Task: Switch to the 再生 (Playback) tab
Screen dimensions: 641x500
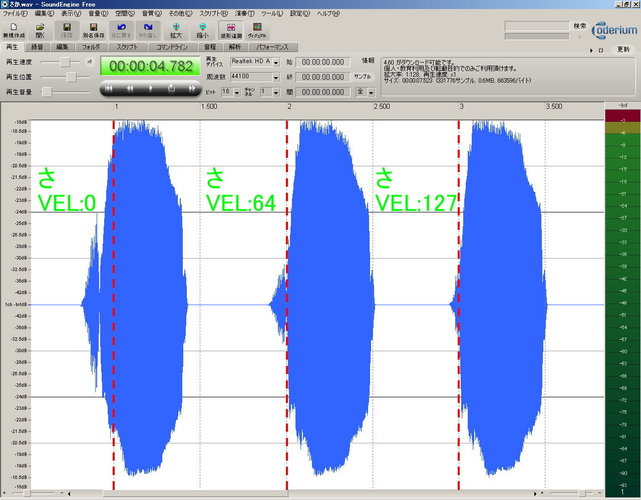Action: [12, 47]
